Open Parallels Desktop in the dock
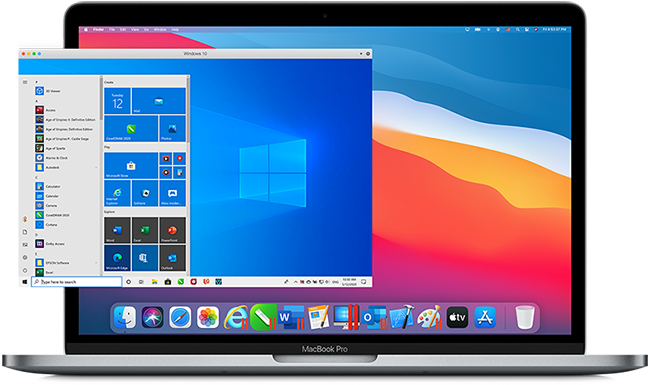 pyautogui.click(x=346, y=317)
